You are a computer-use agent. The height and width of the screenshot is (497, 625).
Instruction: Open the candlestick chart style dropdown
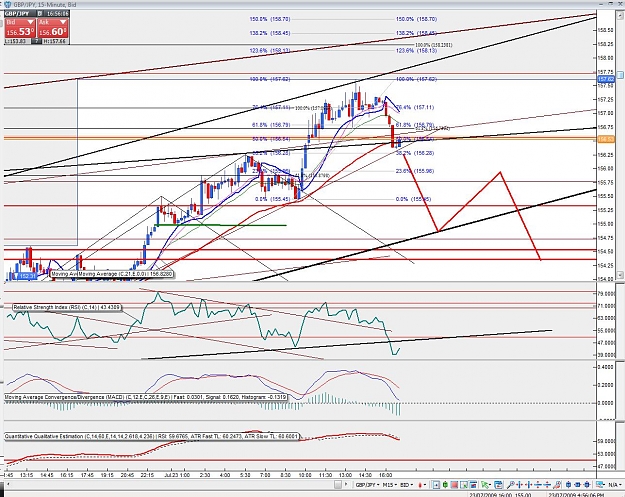[x=422, y=485]
